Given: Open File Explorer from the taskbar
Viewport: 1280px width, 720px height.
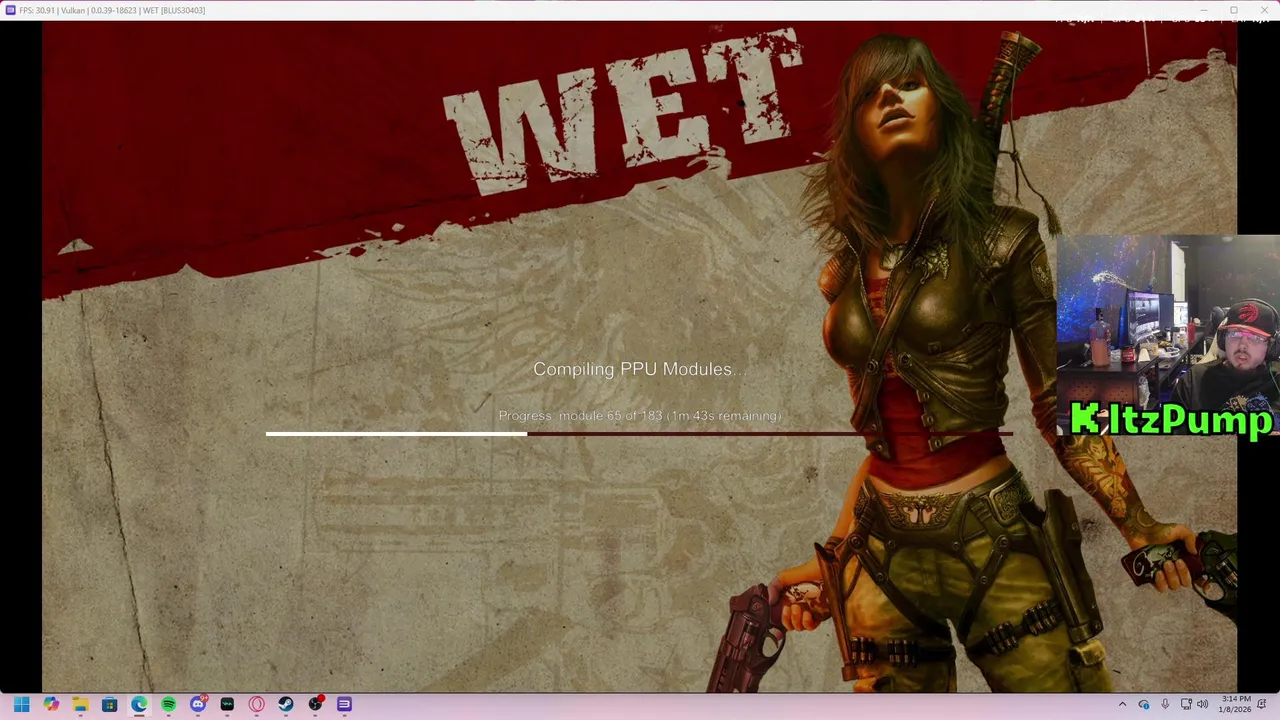Looking at the screenshot, I should click(x=80, y=705).
